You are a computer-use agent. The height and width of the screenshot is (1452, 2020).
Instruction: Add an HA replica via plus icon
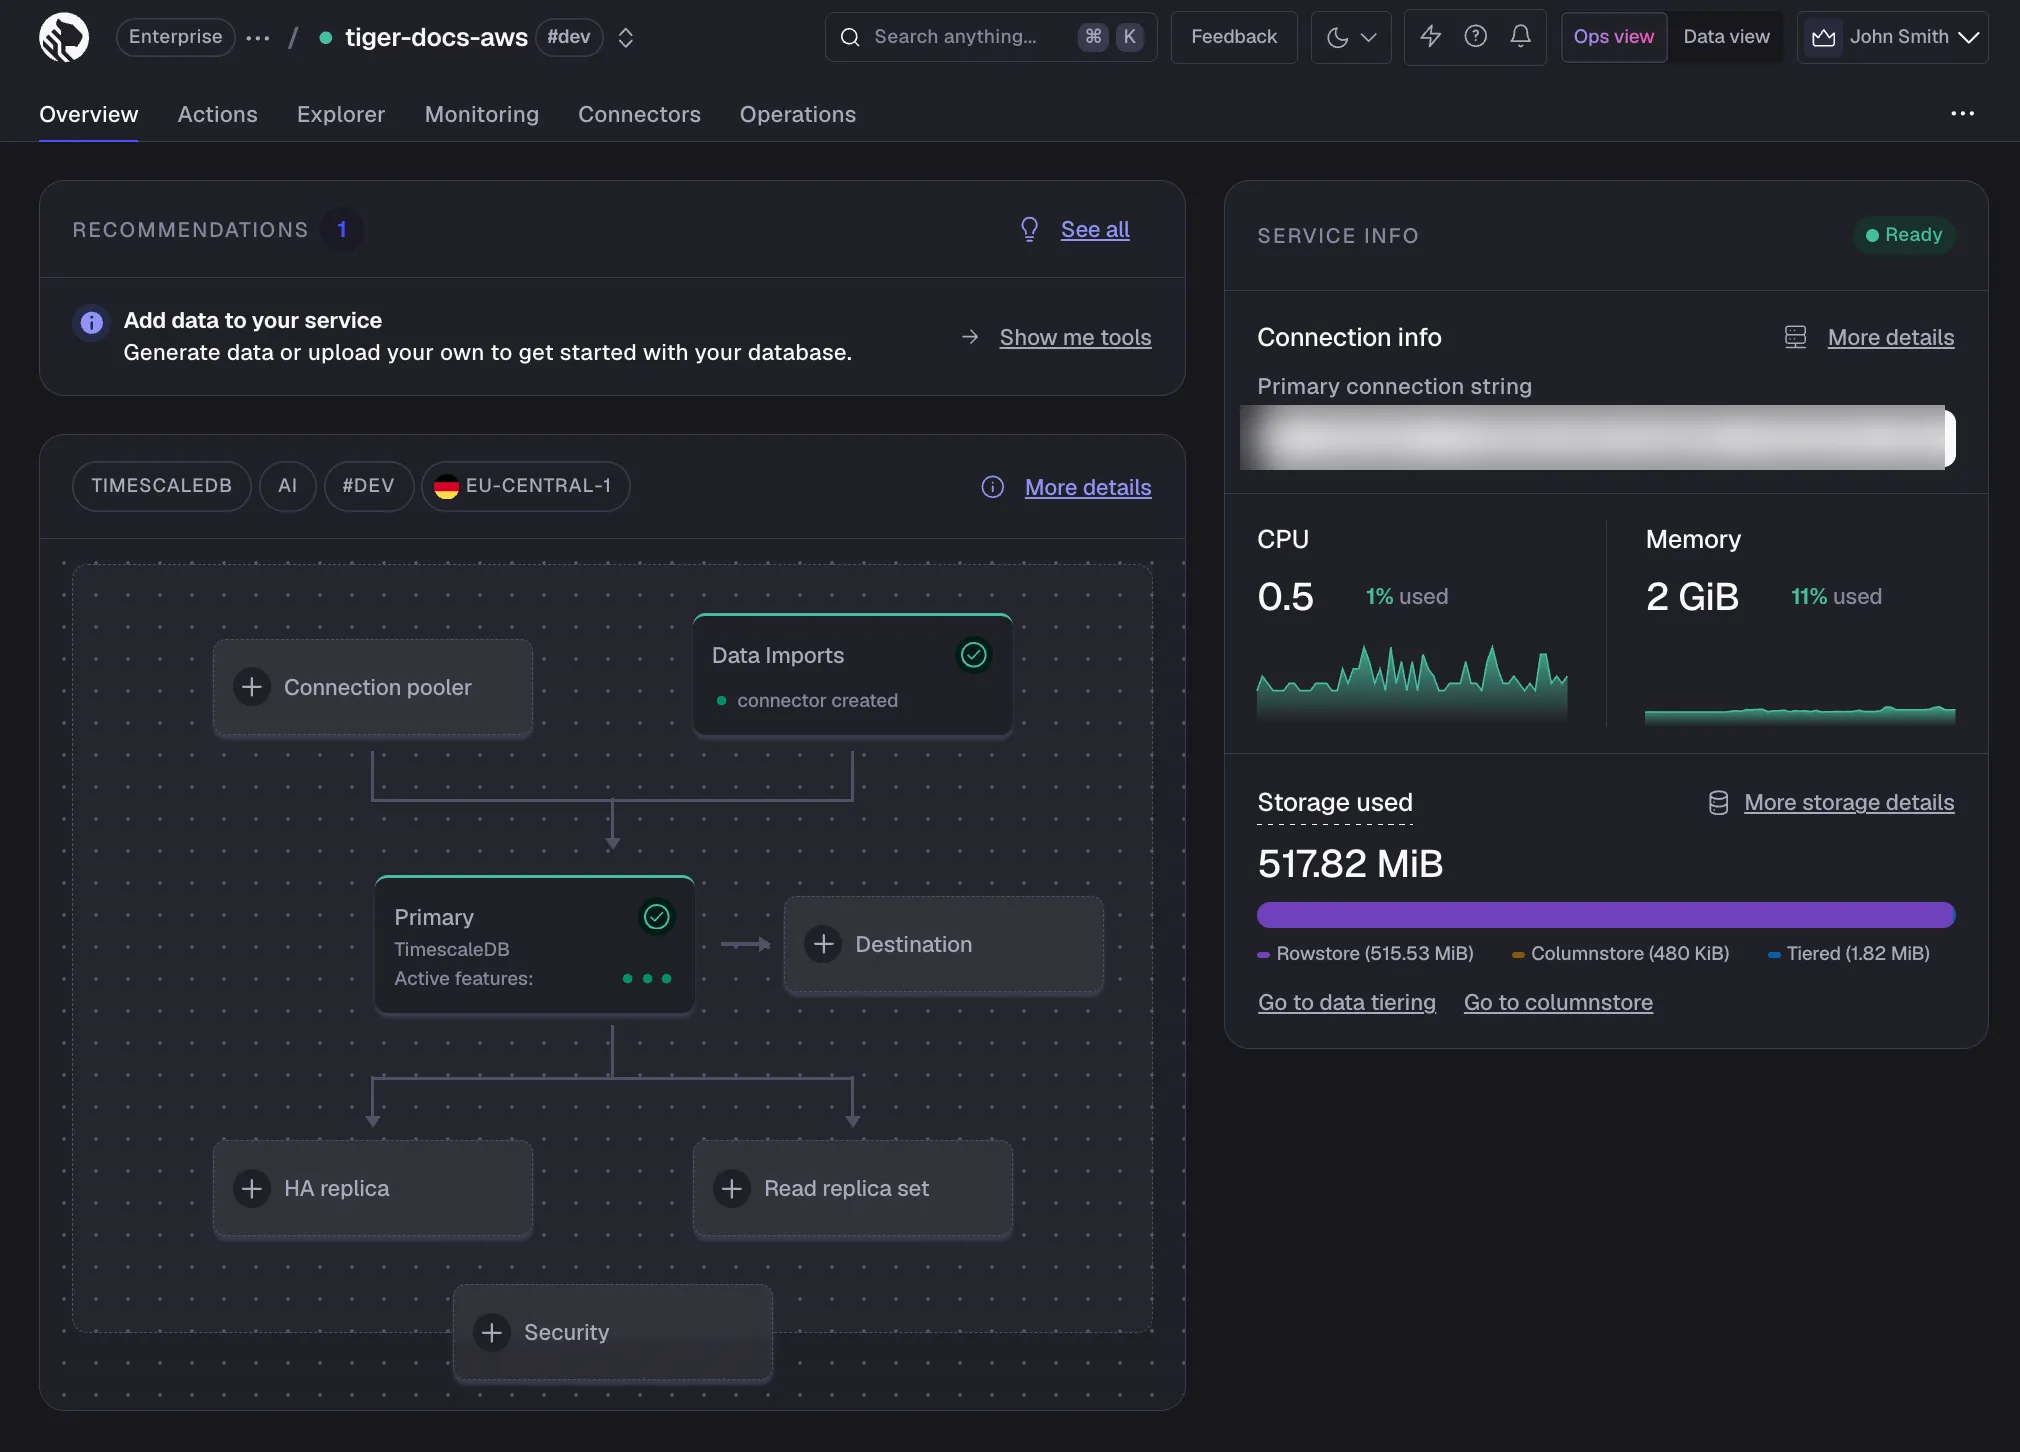[252, 1188]
